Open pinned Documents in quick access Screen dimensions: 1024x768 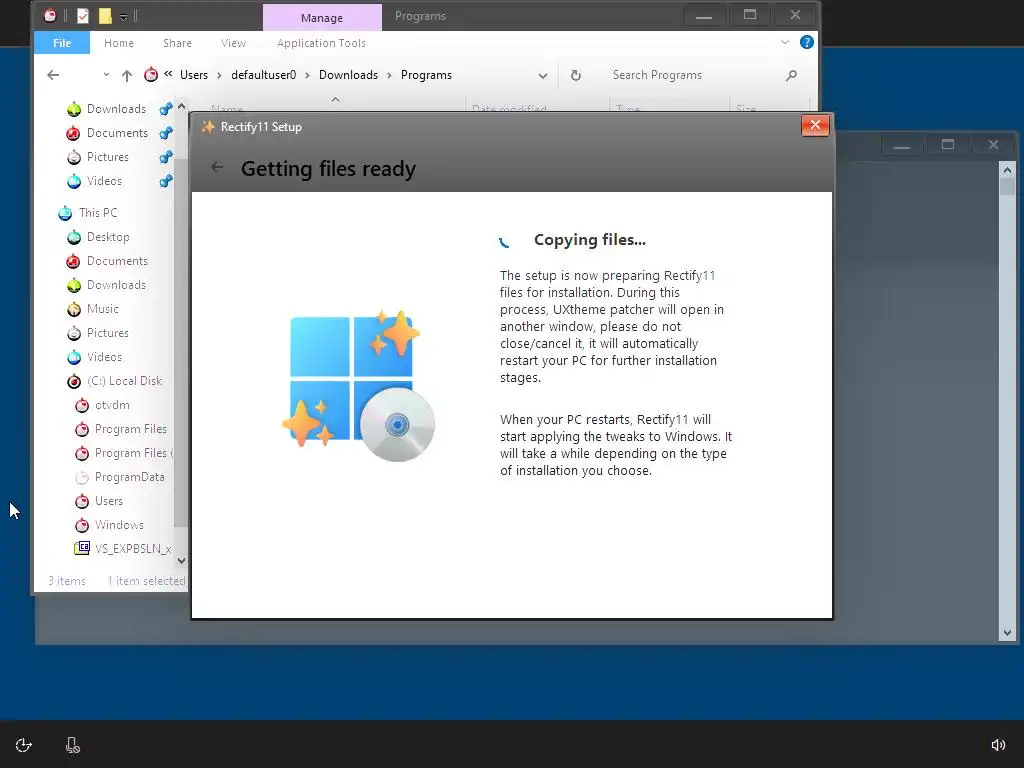(x=117, y=133)
